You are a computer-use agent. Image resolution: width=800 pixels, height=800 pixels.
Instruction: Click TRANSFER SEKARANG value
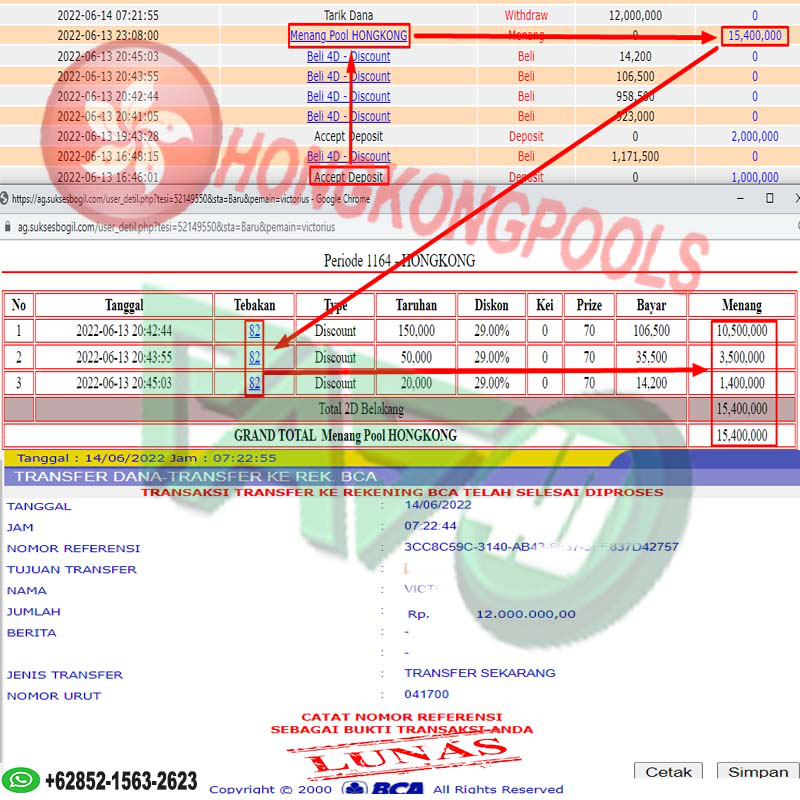pos(480,673)
